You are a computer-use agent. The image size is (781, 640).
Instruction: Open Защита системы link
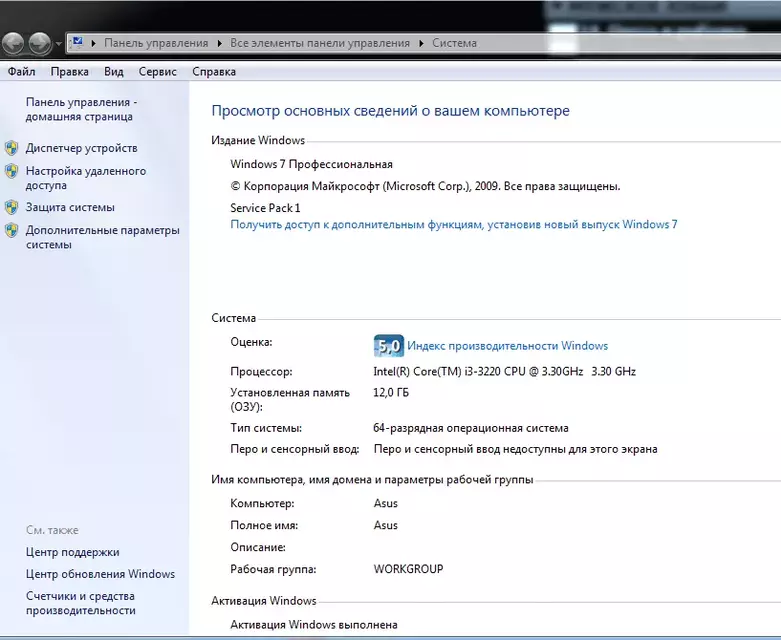(x=70, y=207)
